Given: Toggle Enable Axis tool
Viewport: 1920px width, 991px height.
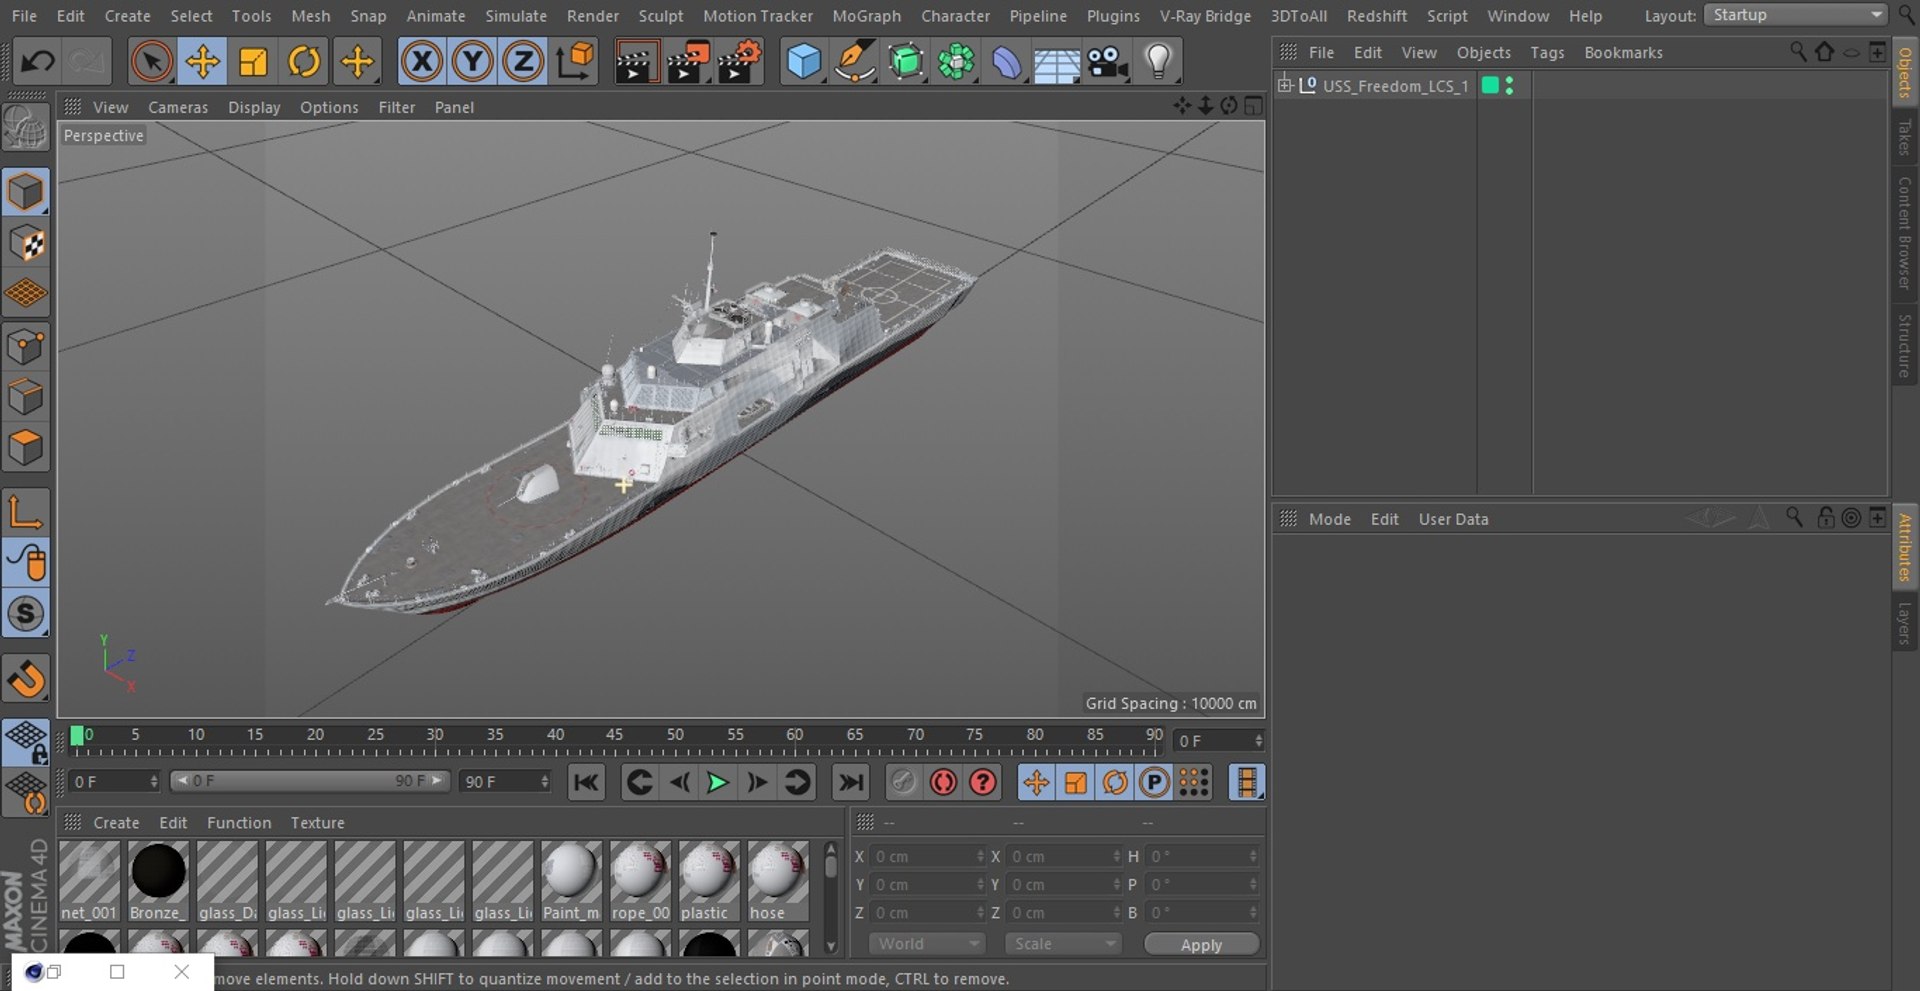Looking at the screenshot, I should 26,512.
